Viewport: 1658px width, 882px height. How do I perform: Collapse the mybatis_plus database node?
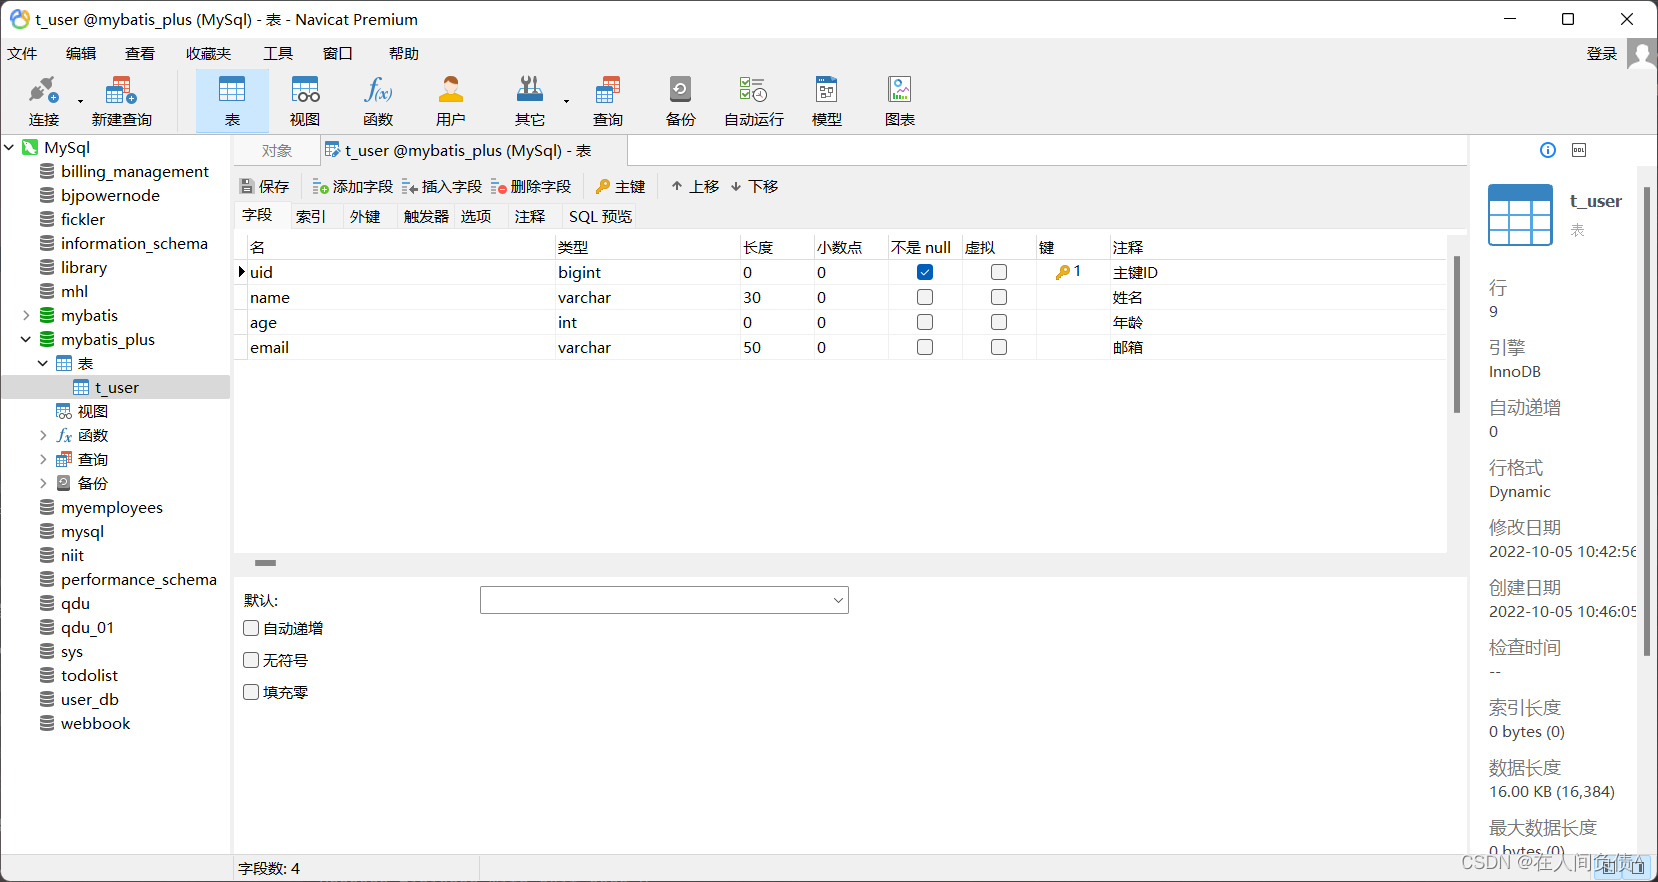pyautogui.click(x=26, y=339)
